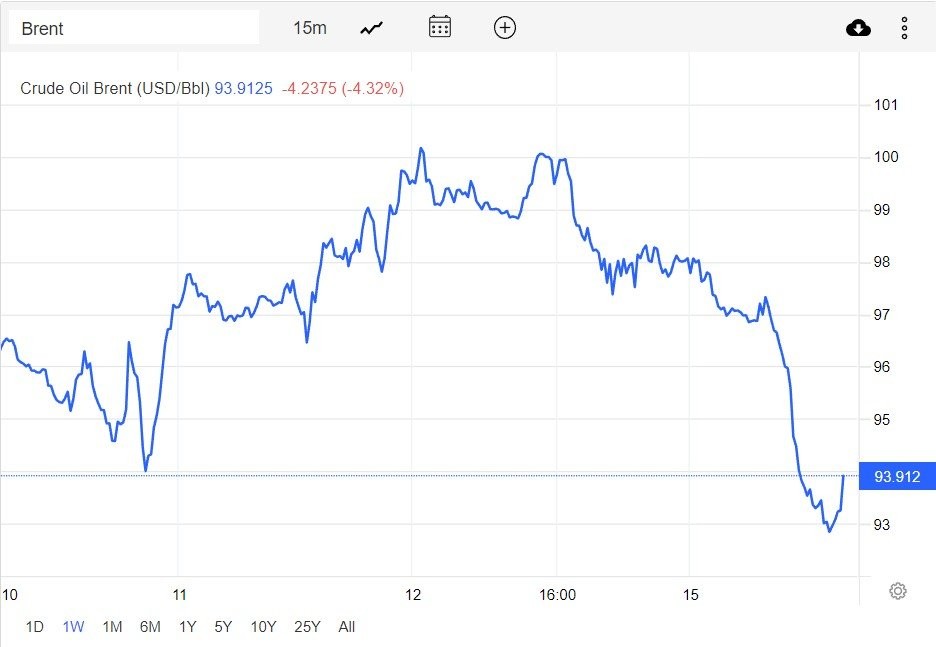Switch to the 6M time range
The image size is (936, 647).
pyautogui.click(x=150, y=627)
